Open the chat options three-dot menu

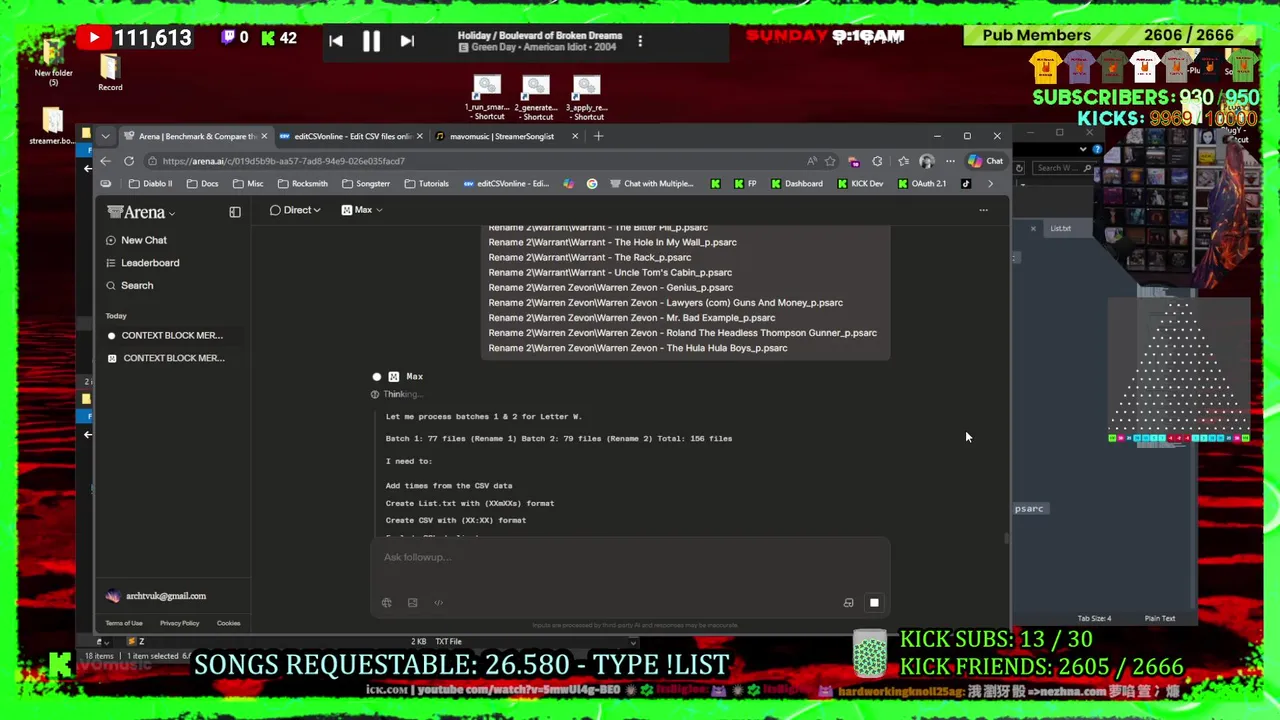point(983,210)
